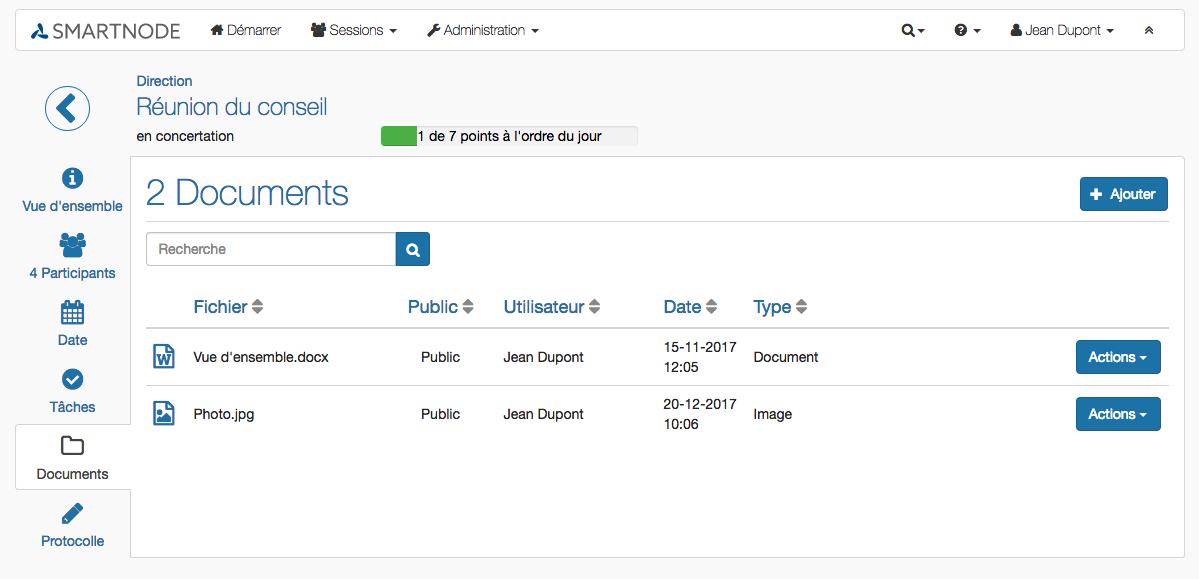Collapse the header with double chevron icon
1199x579 pixels.
(x=1149, y=31)
